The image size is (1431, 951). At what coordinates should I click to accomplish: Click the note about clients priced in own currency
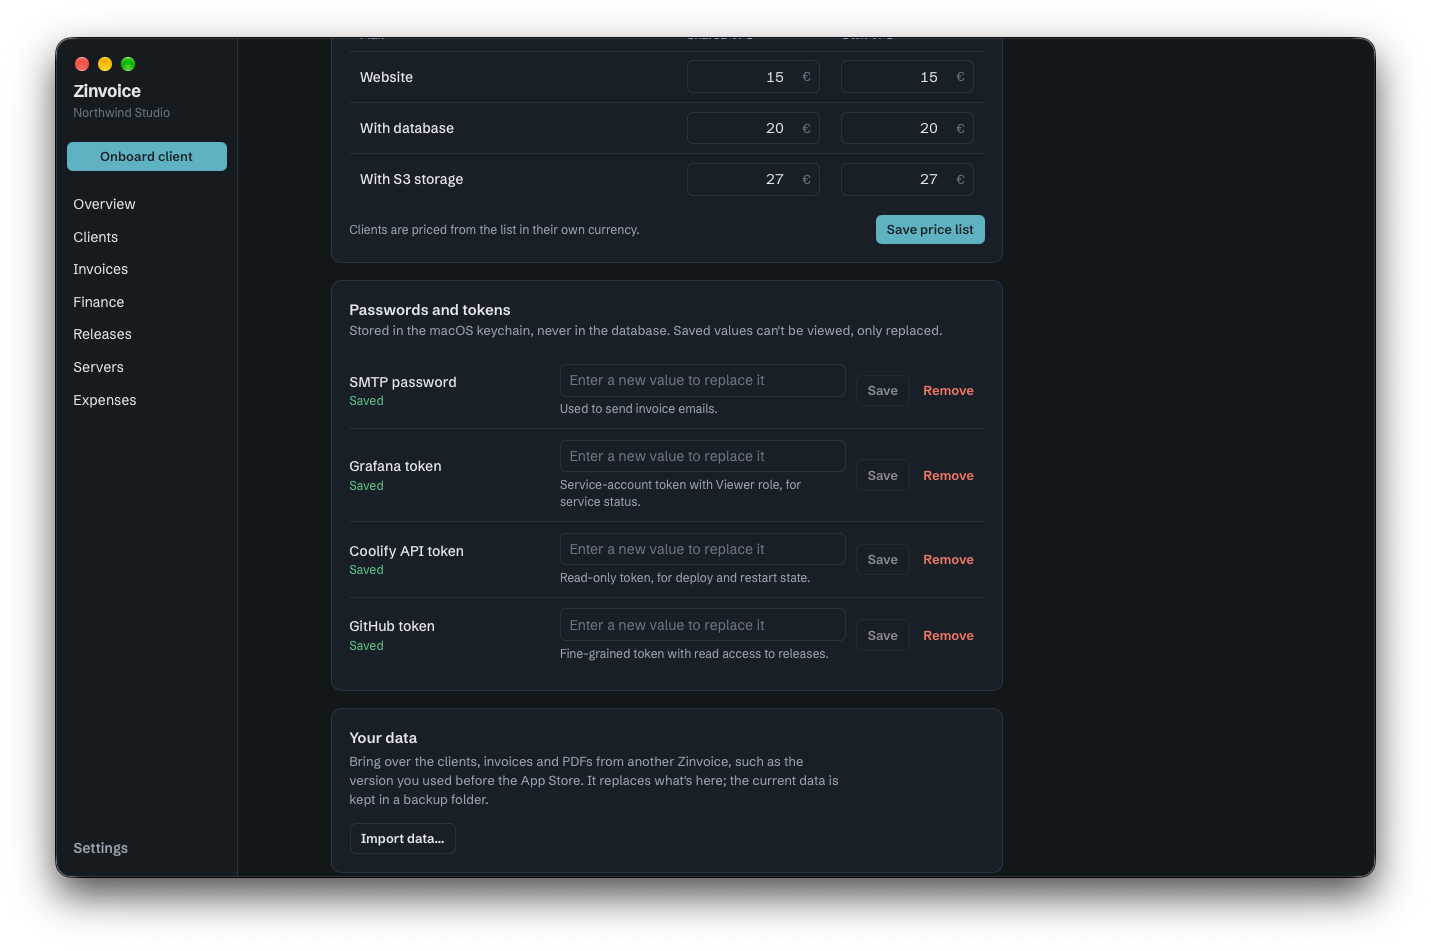[494, 230]
